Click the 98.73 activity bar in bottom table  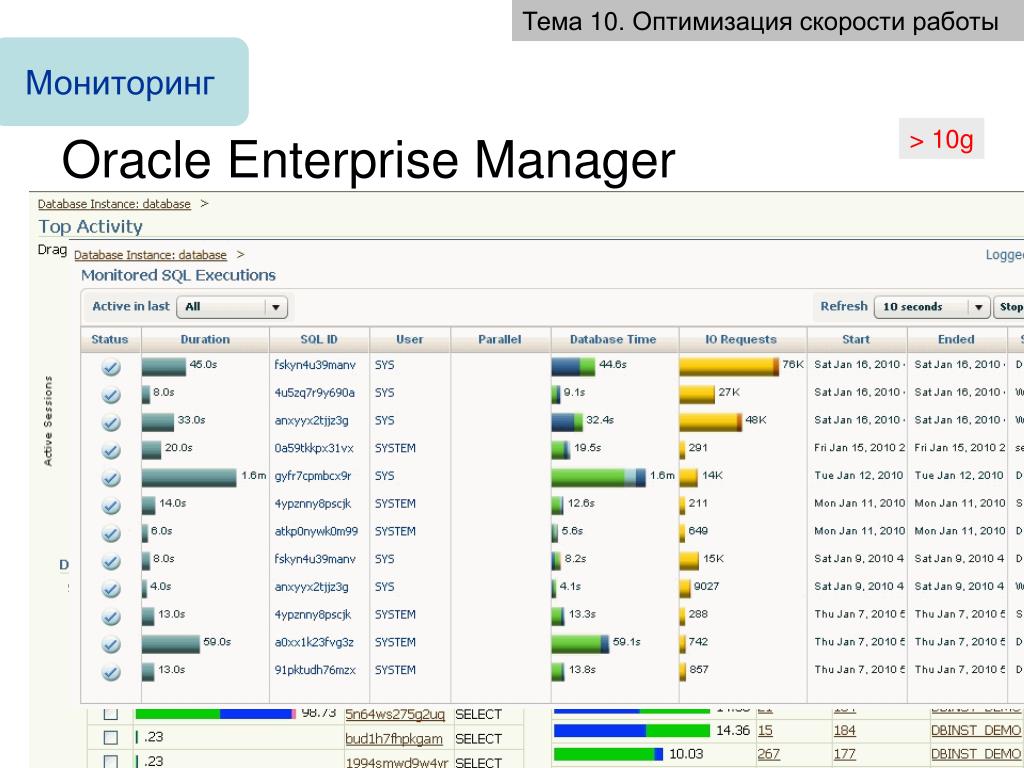click(216, 713)
